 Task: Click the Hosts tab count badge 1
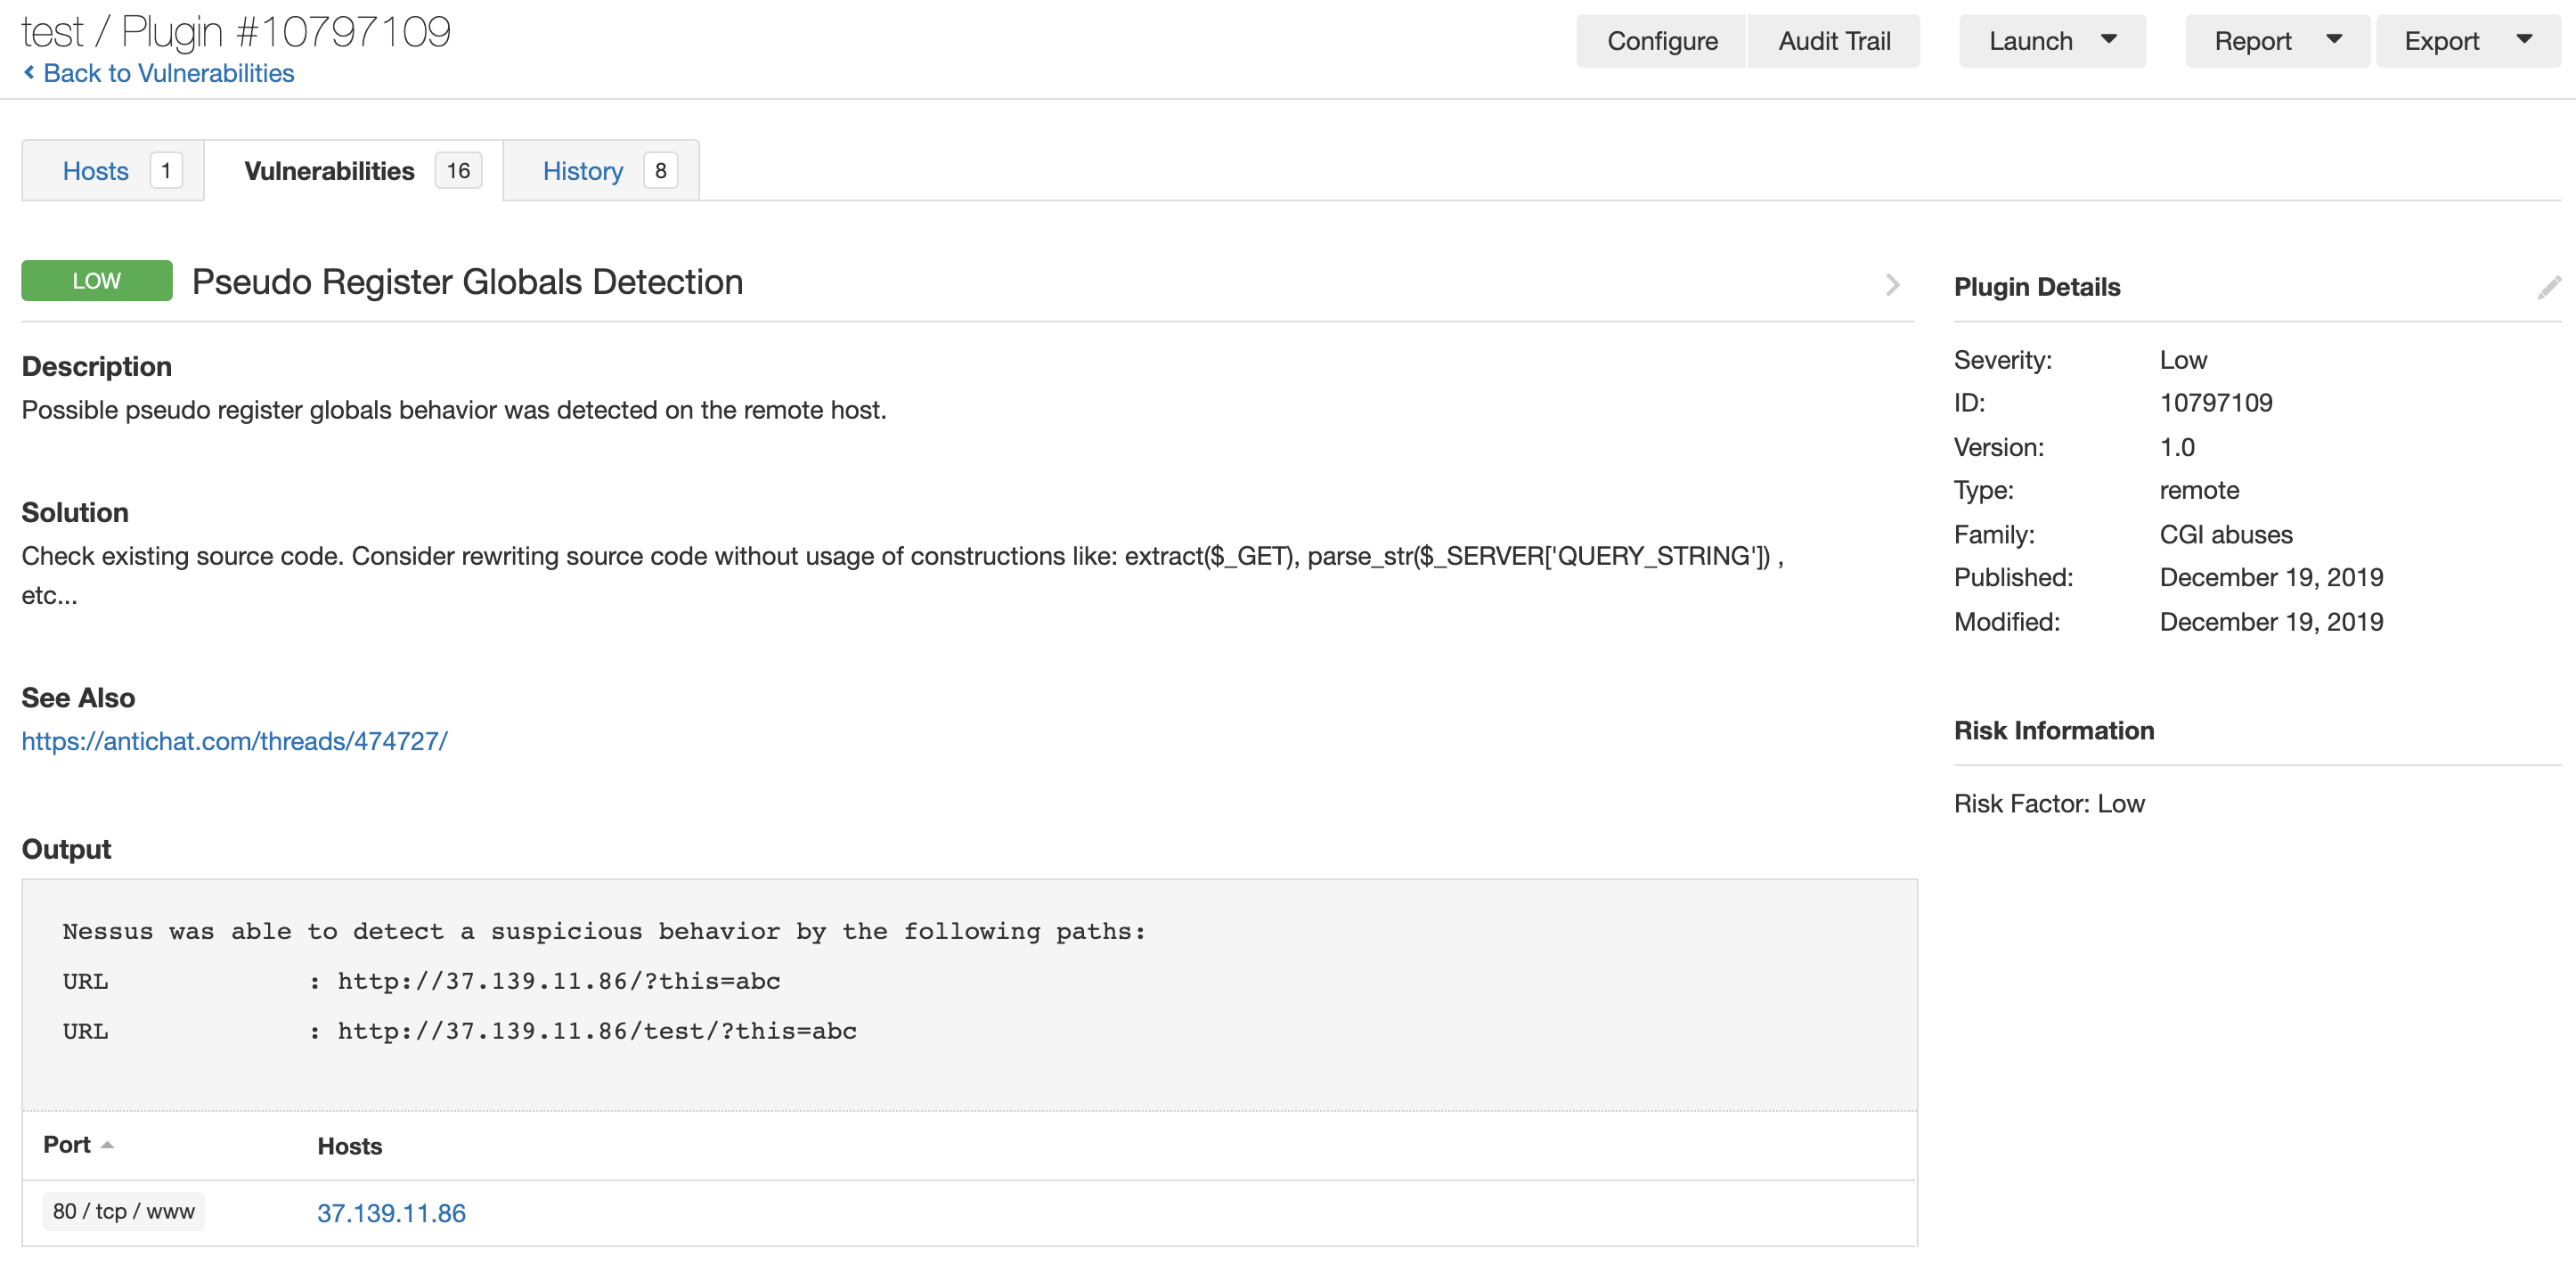(166, 171)
